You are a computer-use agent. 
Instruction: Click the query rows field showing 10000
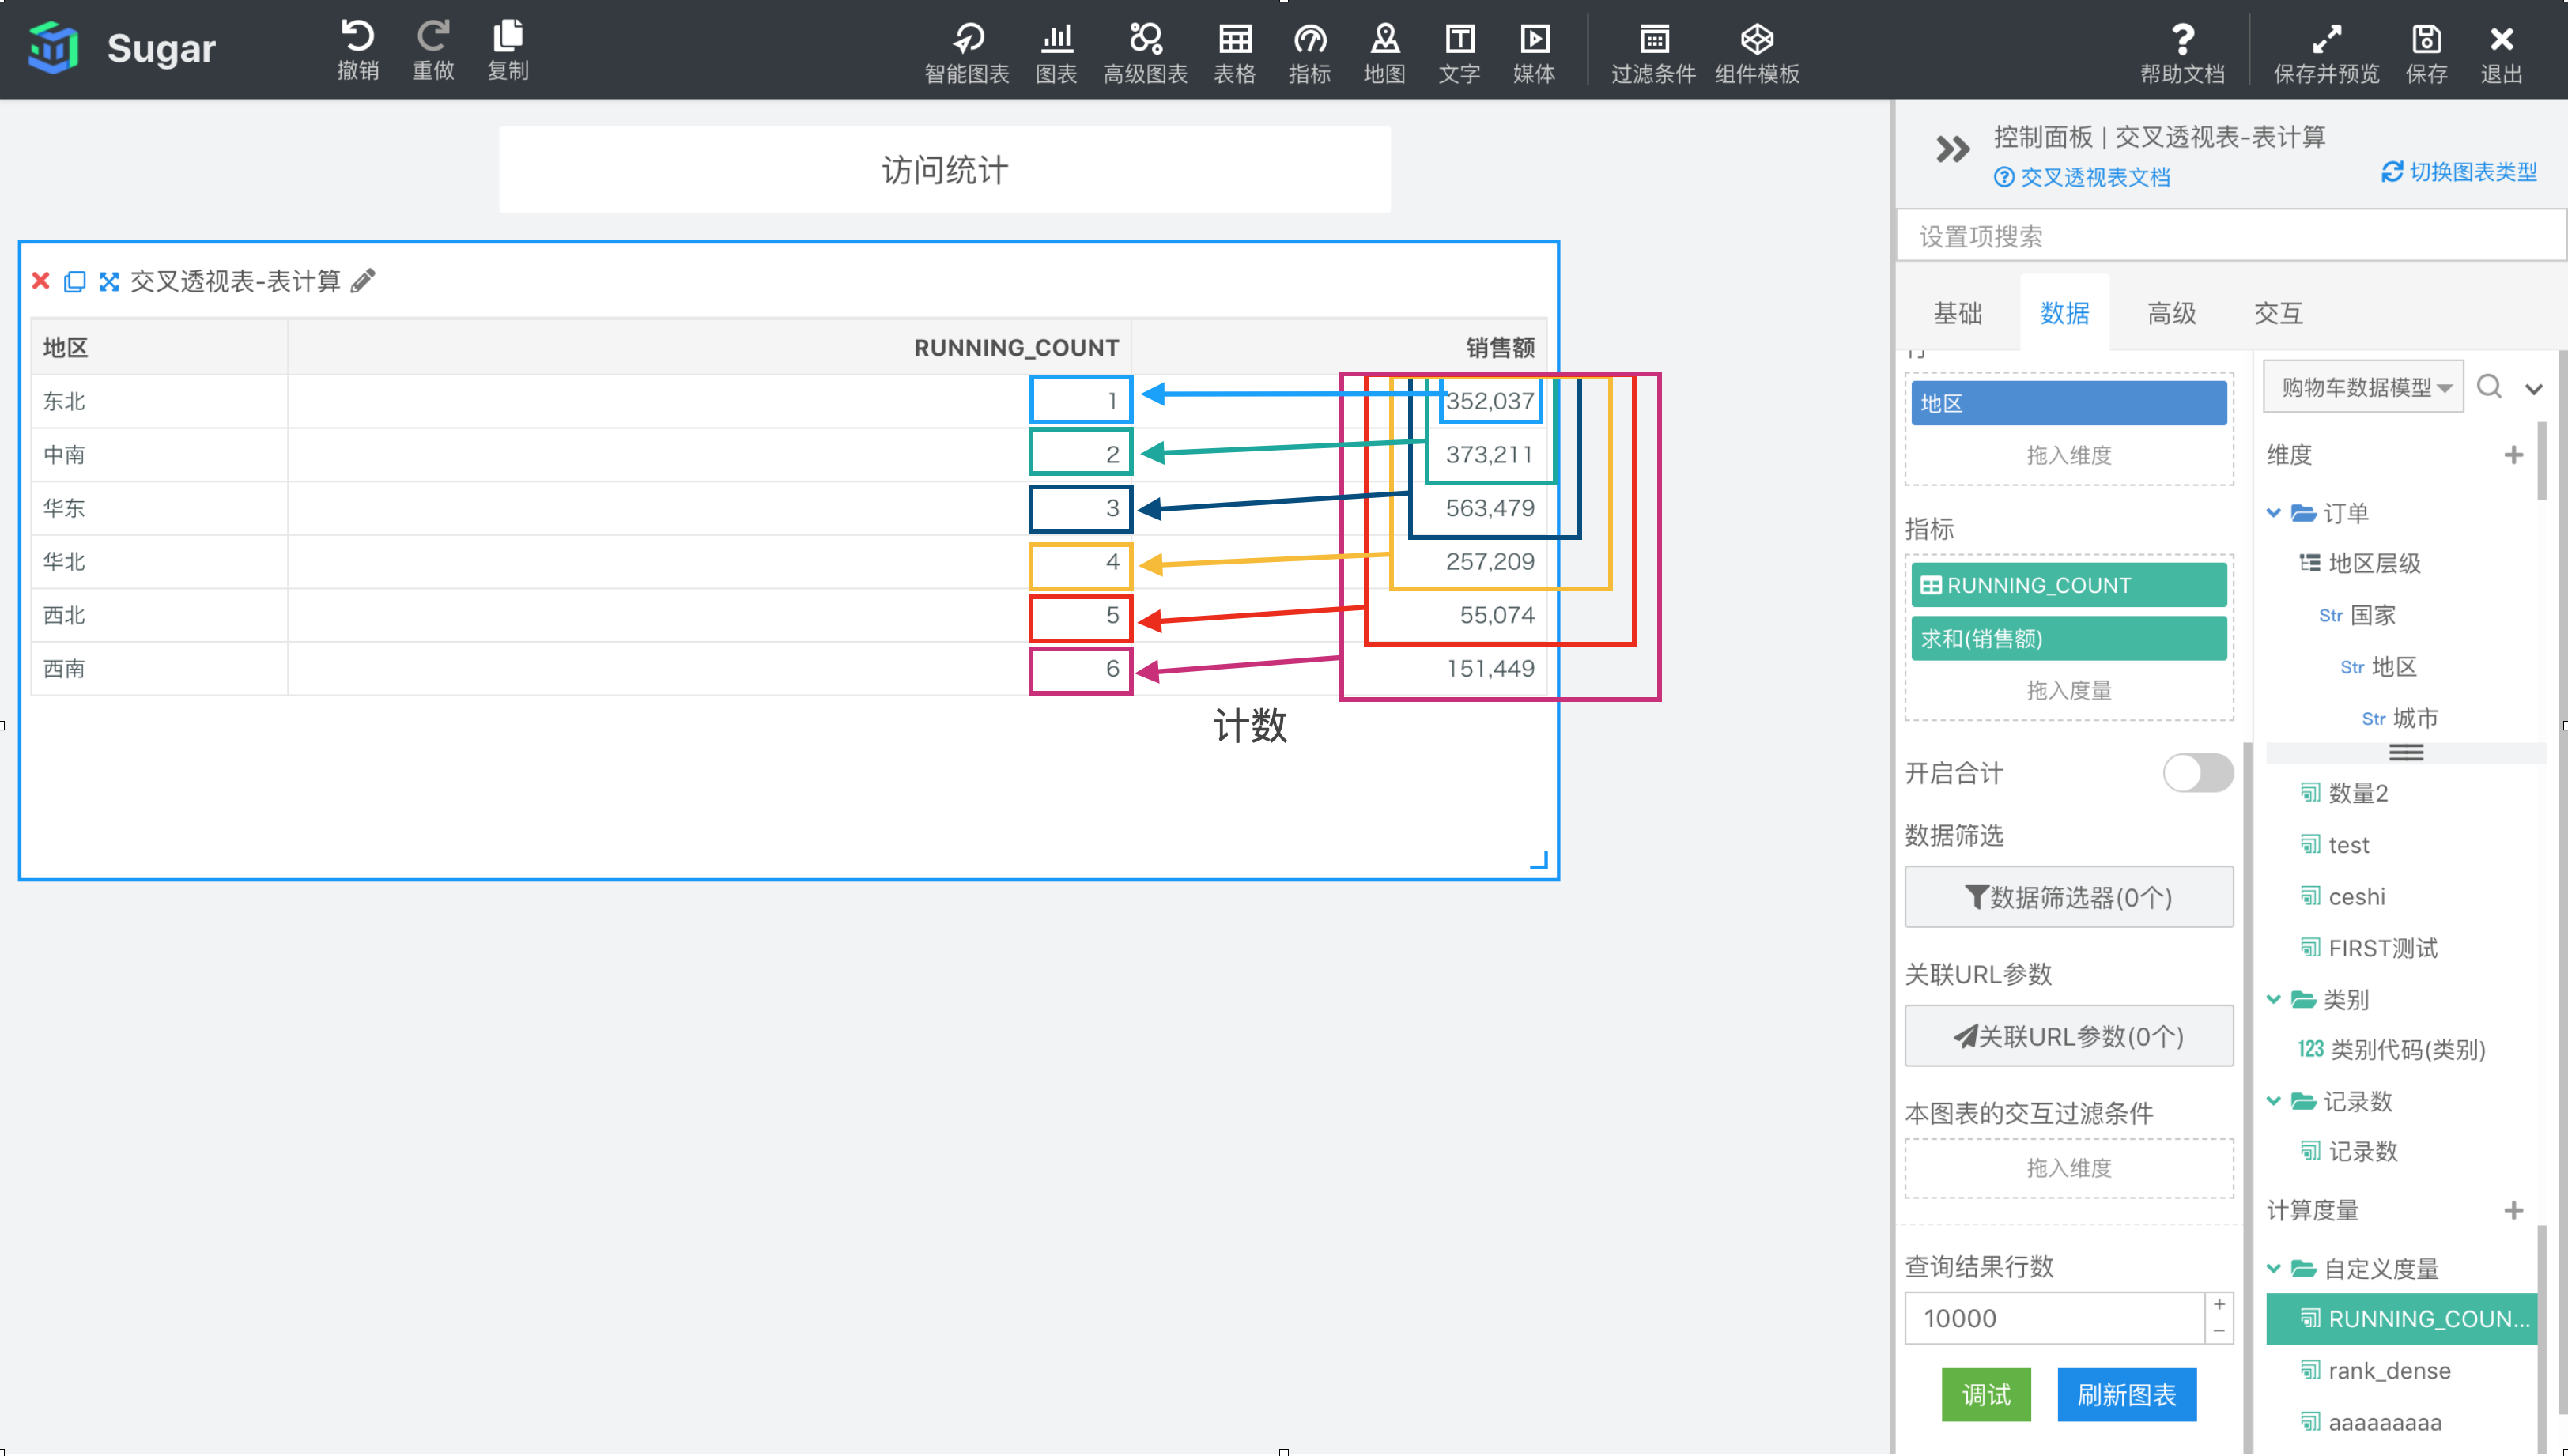coord(2054,1318)
